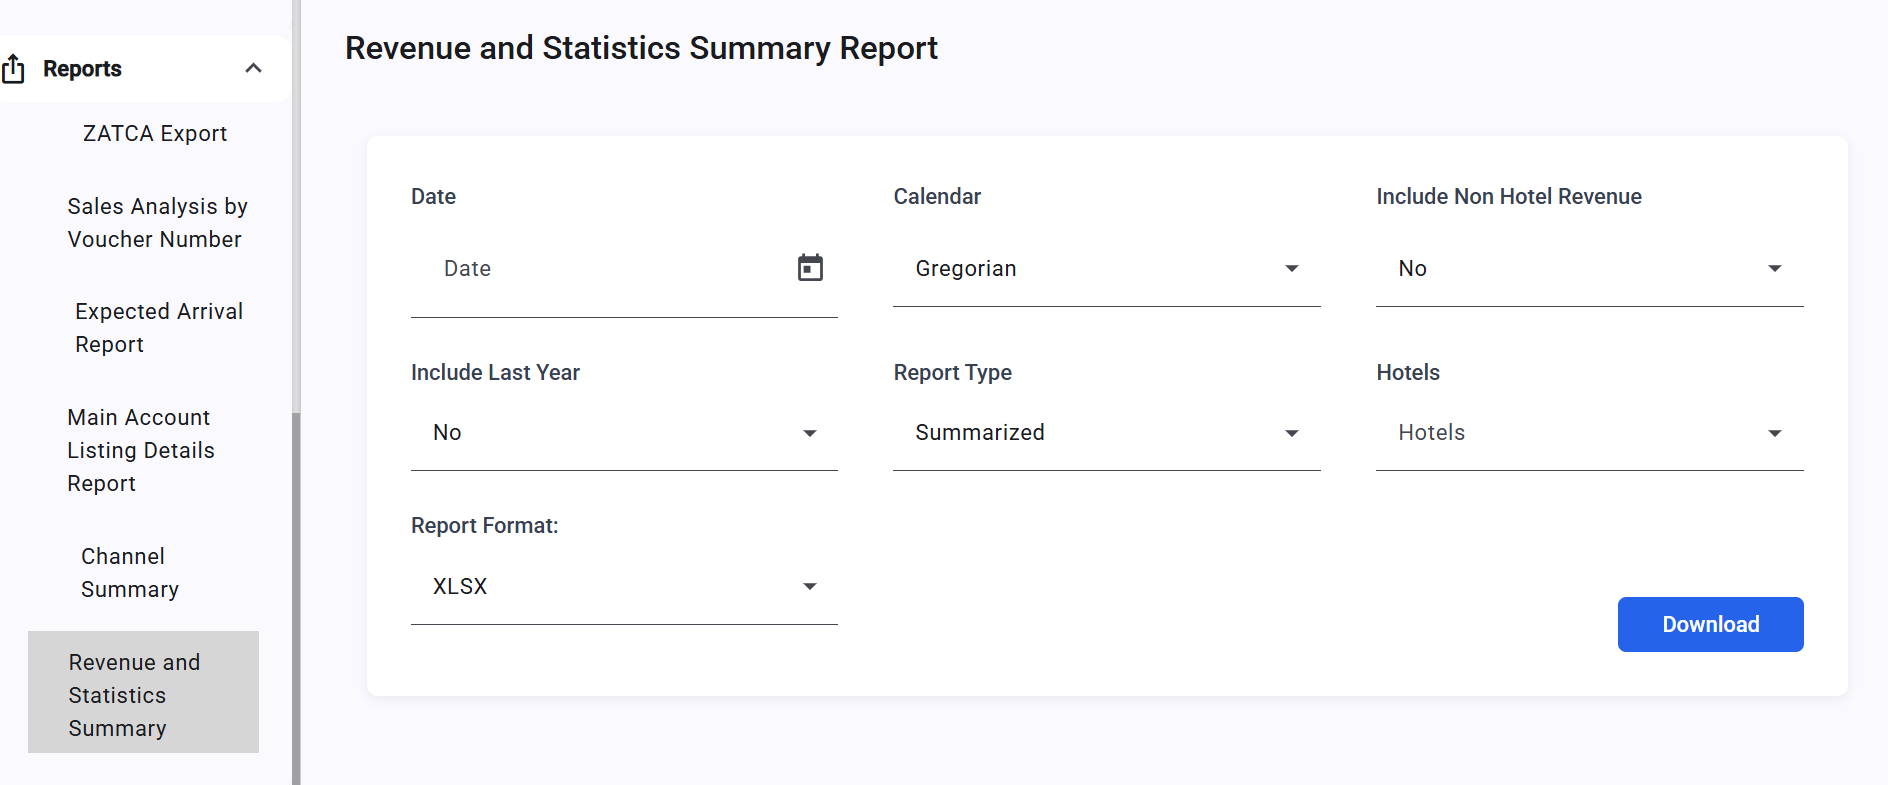Click the Include Non Hotel Revenue arrow

pos(1774,268)
